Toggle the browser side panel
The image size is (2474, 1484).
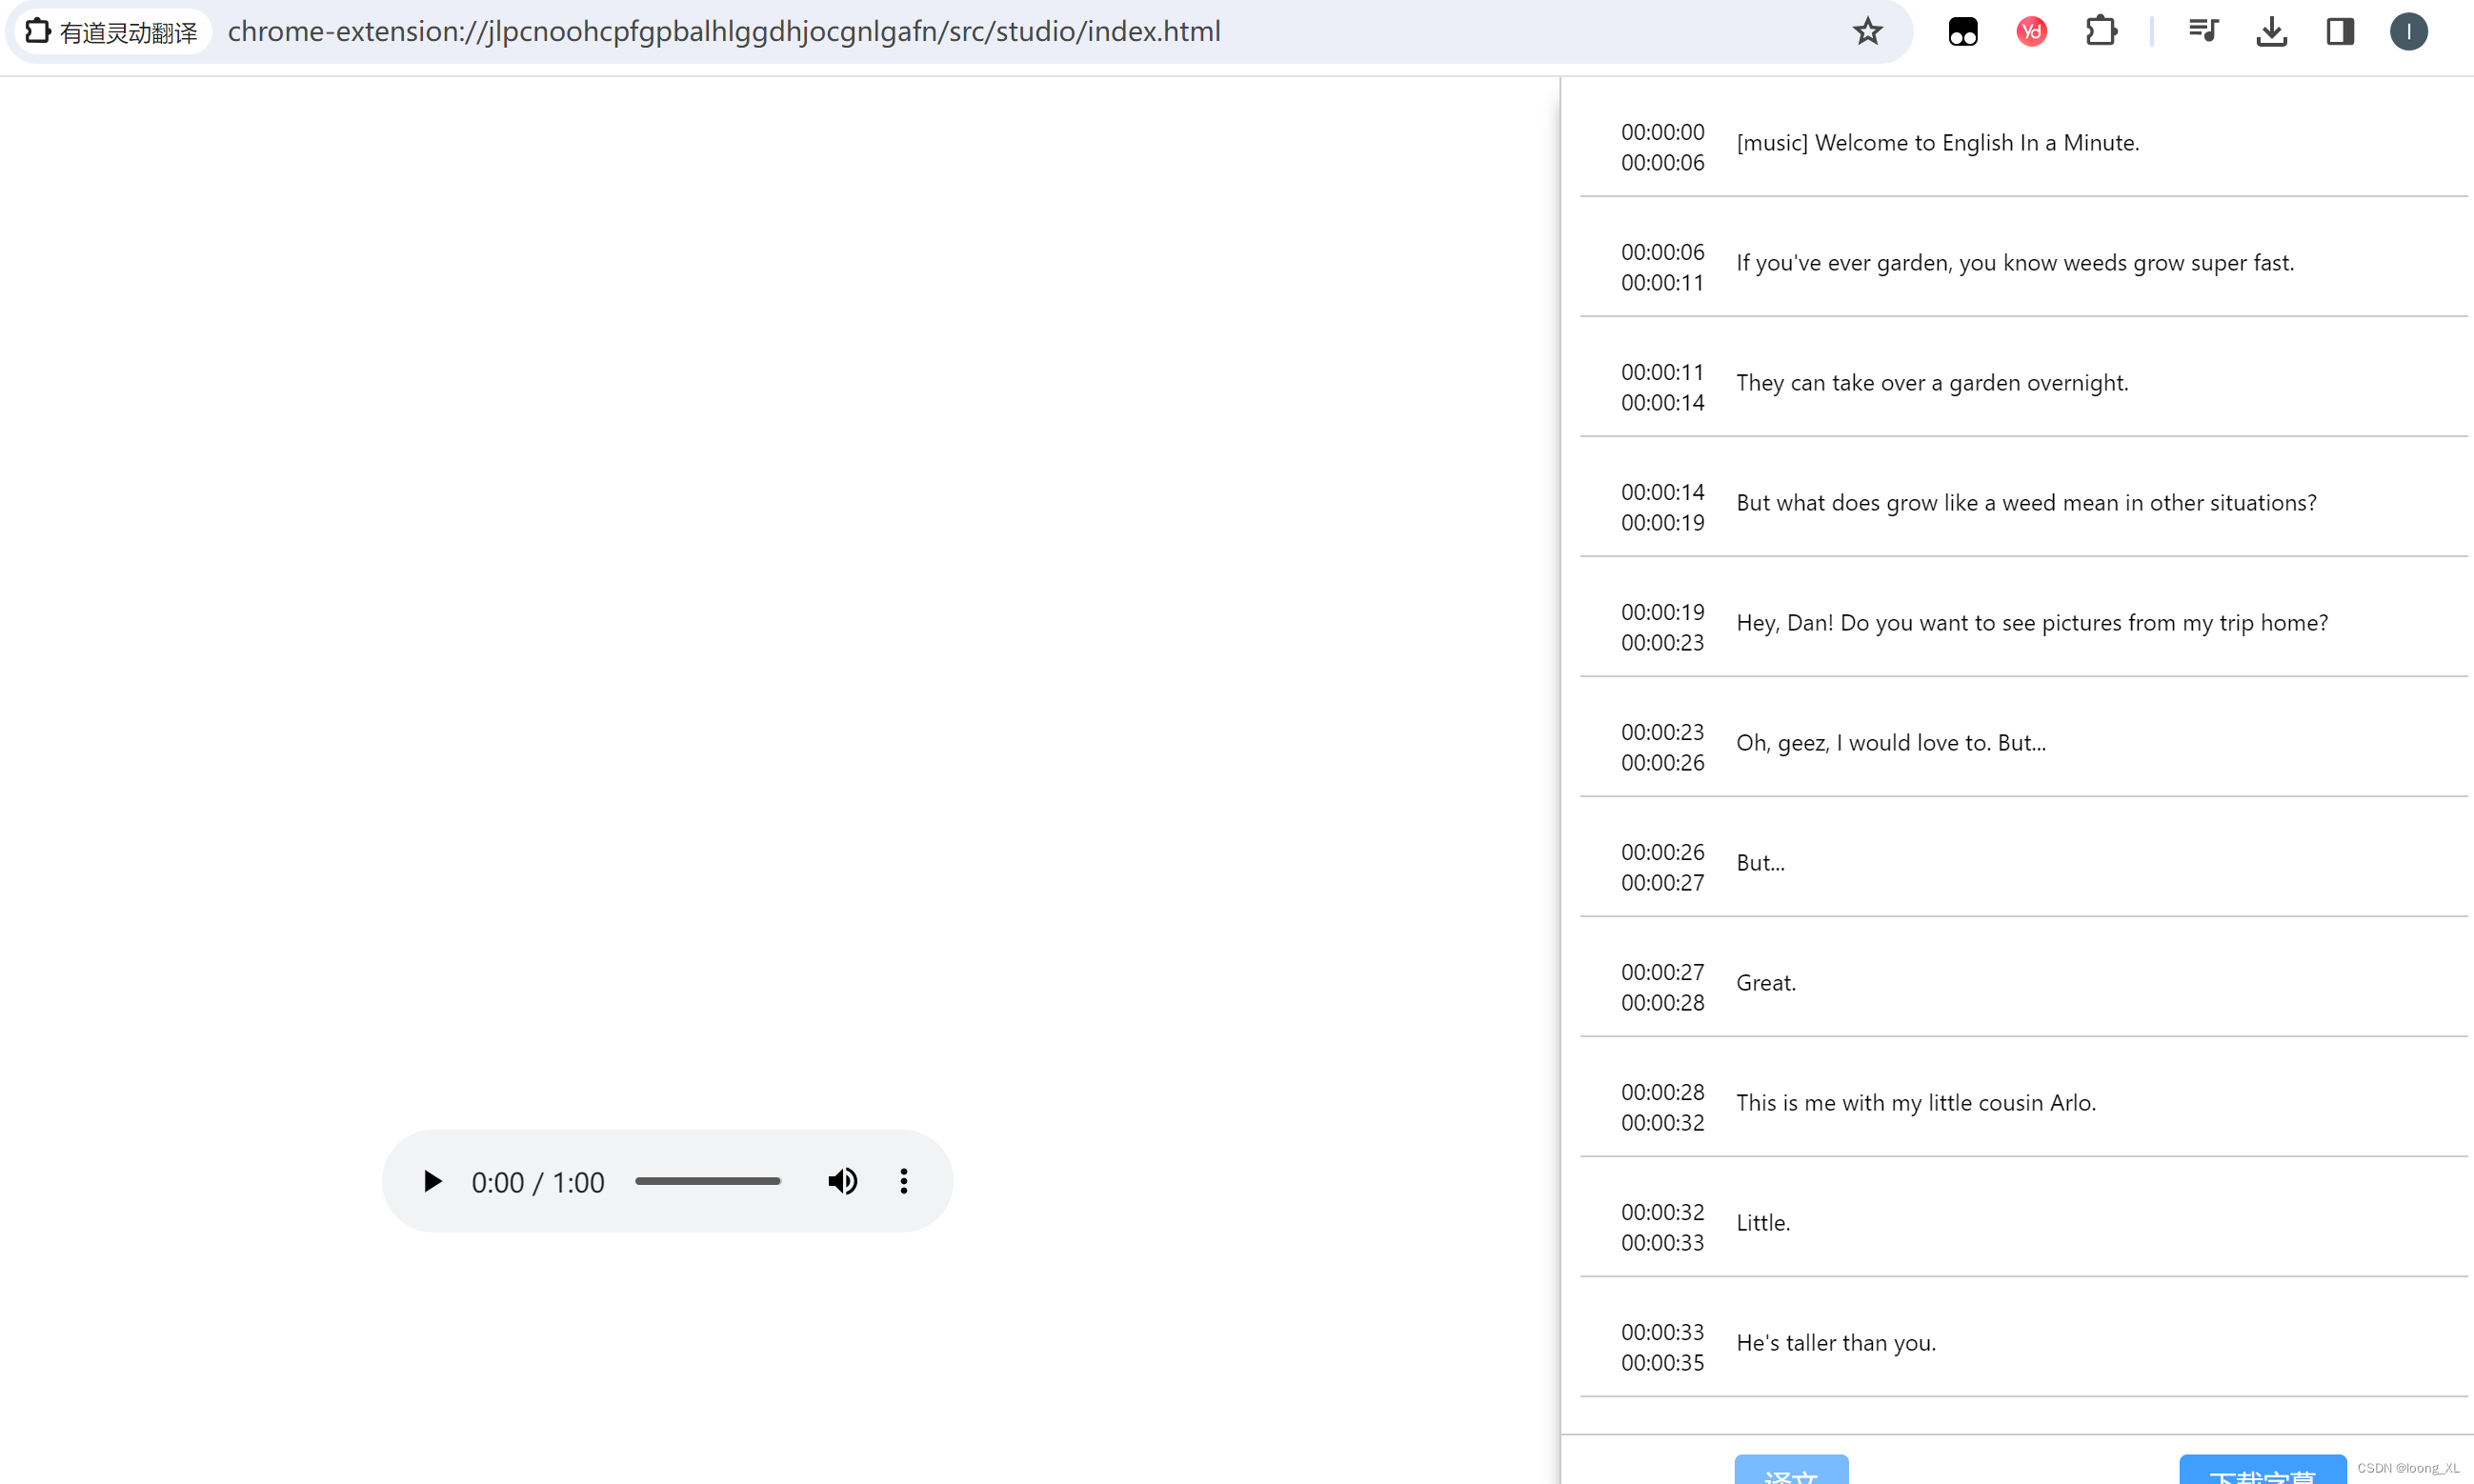coord(2340,32)
